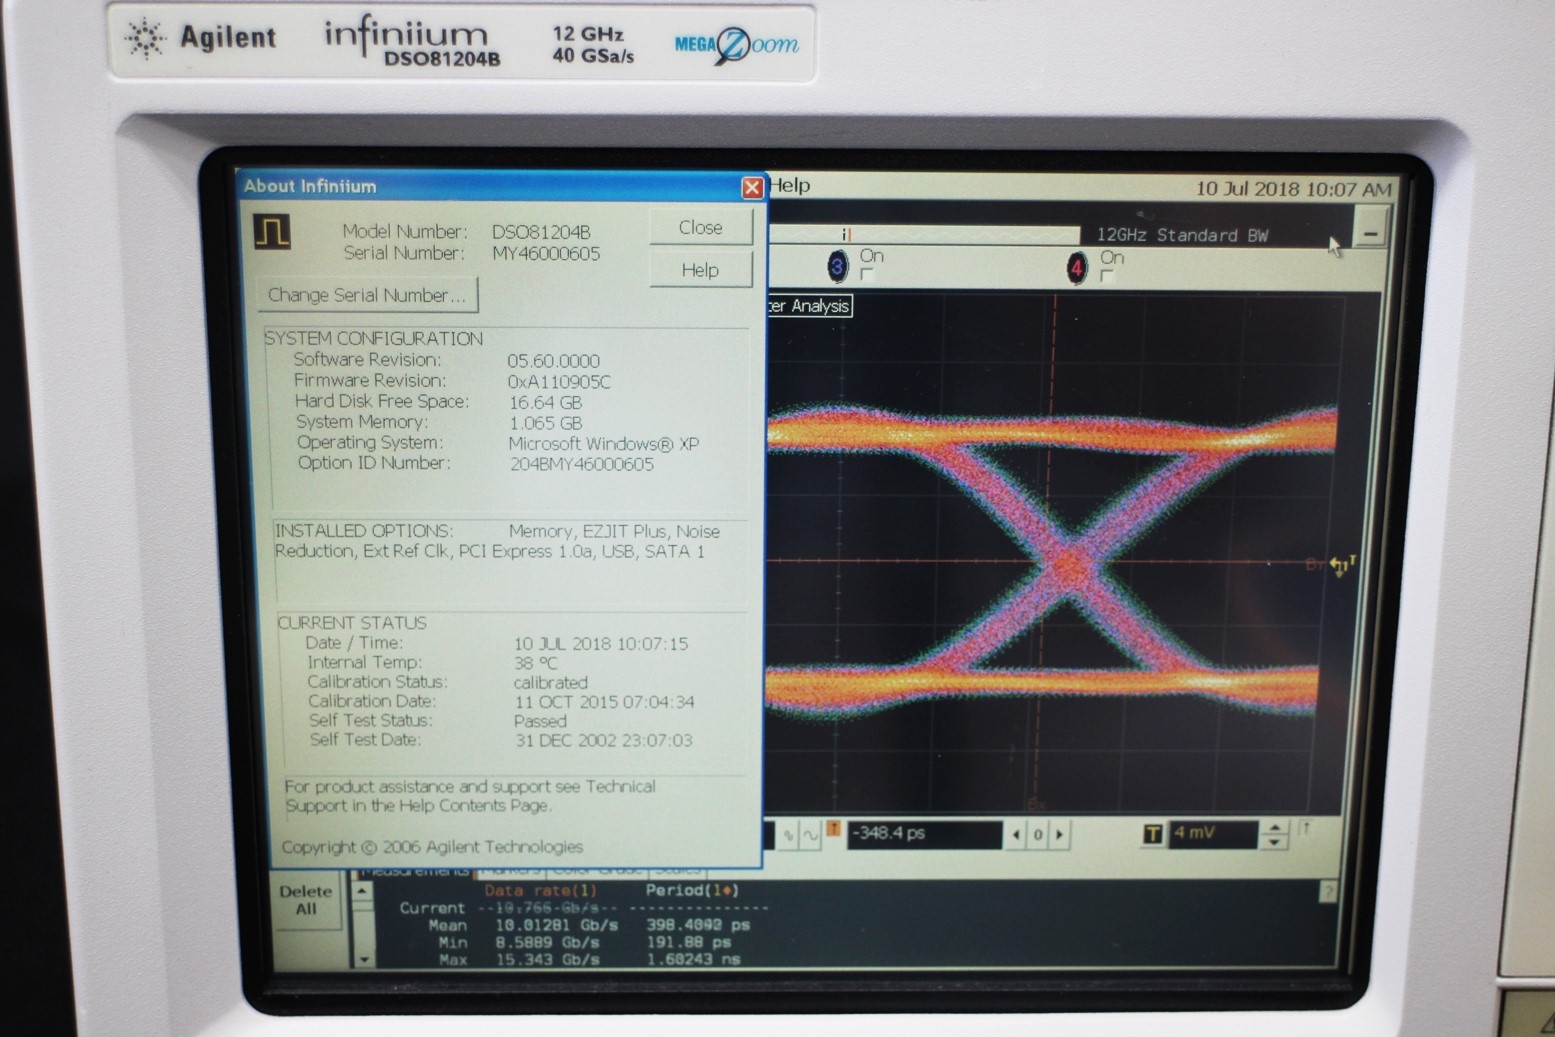1555x1037 pixels.
Task: Click the Firmware Revision 0xA110905C value
Action: 558,382
